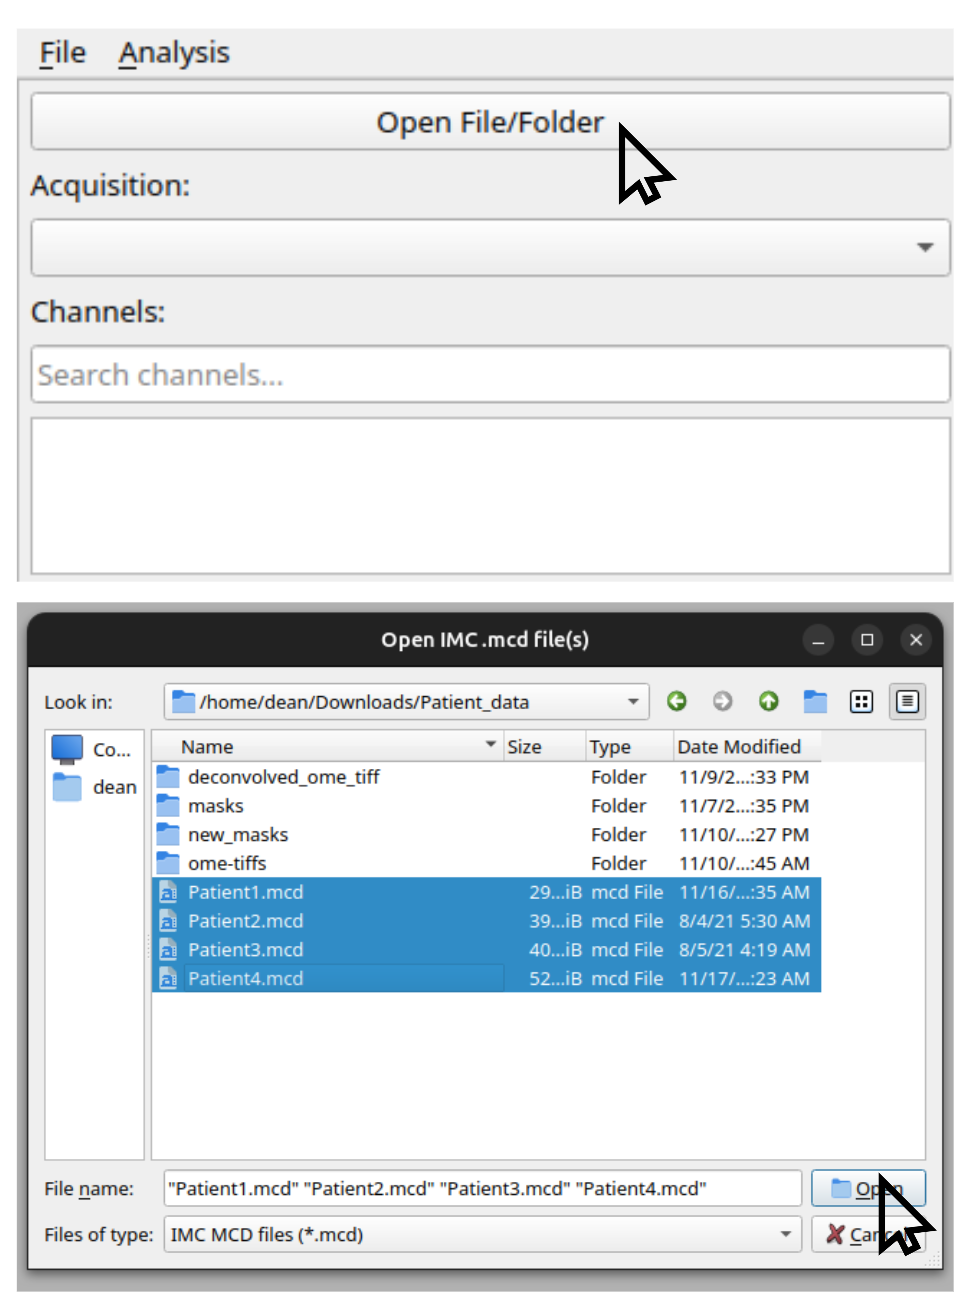Switch to detail view mode
The image size is (969, 1310).
pos(907,701)
